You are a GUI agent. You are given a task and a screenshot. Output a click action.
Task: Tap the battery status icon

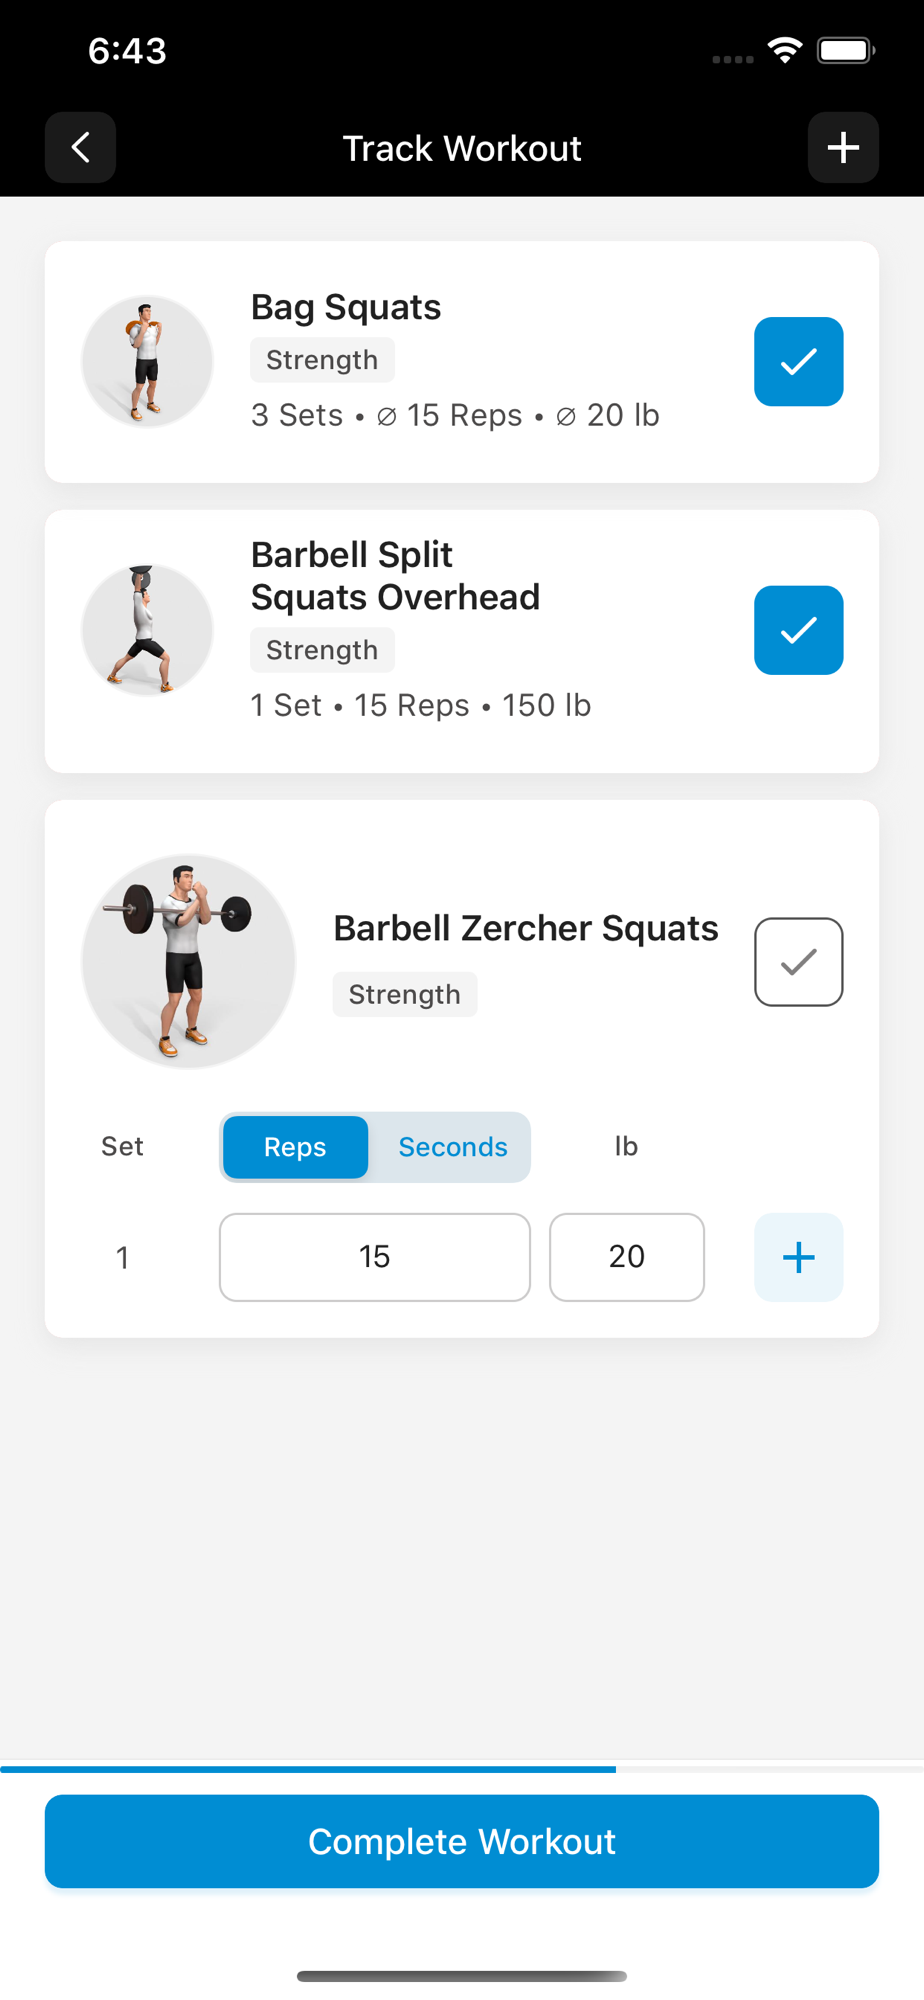click(846, 50)
